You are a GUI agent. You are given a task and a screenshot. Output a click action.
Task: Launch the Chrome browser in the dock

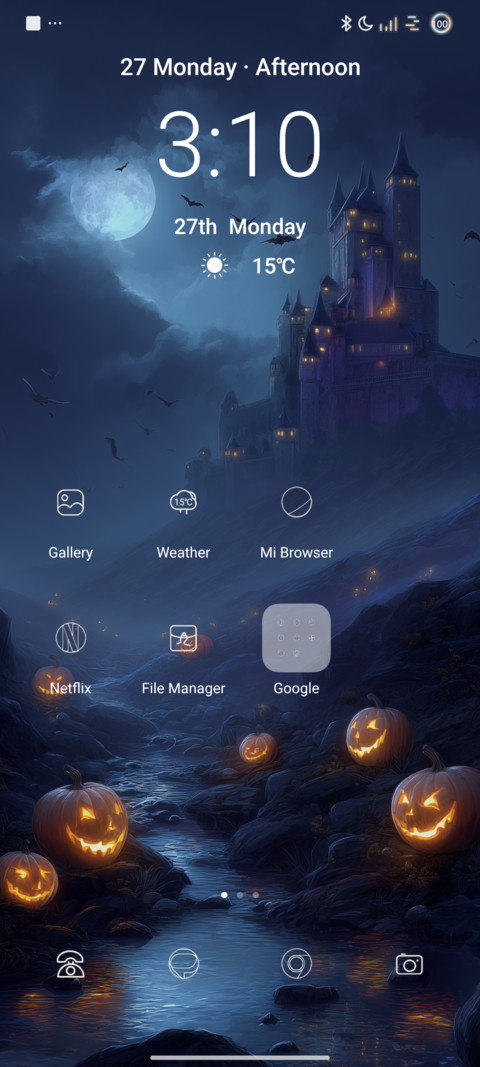[296, 964]
